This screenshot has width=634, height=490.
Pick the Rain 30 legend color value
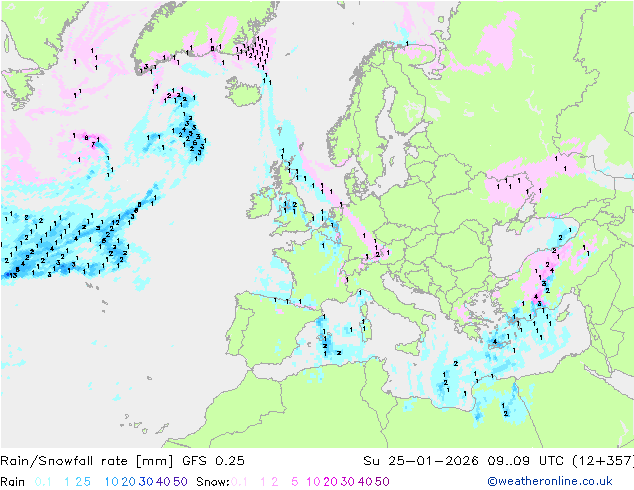point(146,482)
